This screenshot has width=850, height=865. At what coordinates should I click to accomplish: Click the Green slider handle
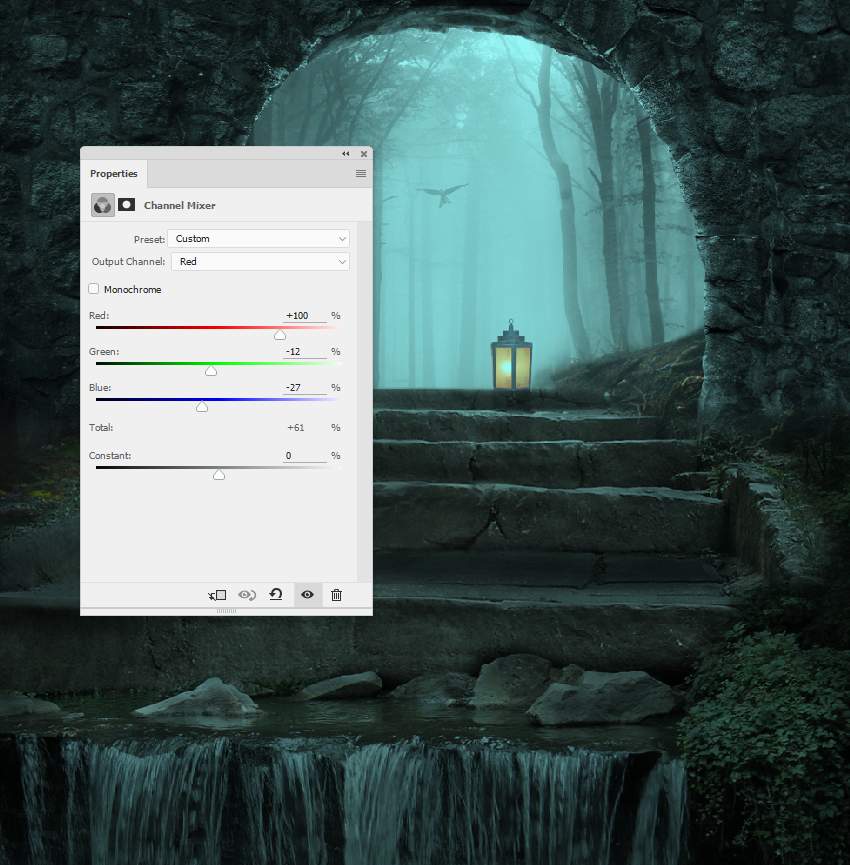(x=211, y=371)
